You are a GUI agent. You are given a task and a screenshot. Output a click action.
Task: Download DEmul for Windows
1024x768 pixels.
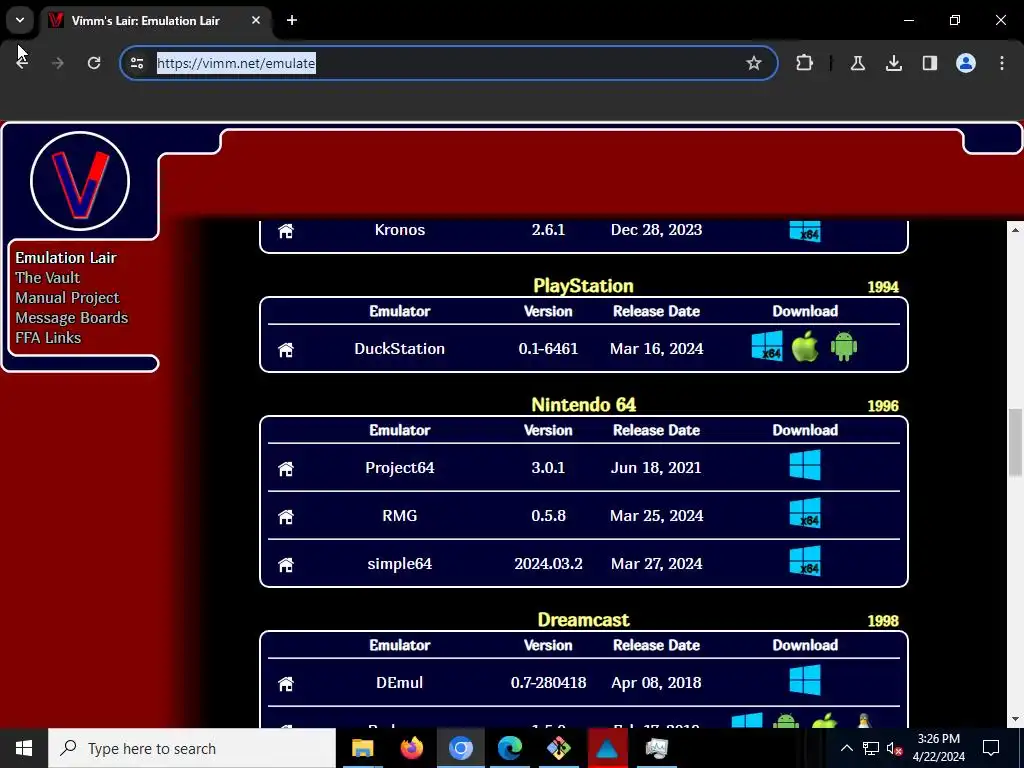point(805,680)
